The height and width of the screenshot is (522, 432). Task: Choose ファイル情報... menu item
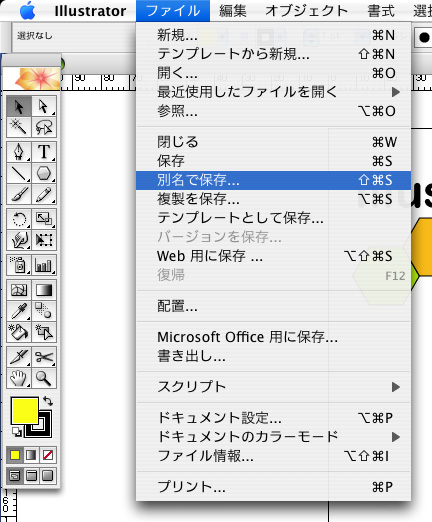[x=273, y=456]
